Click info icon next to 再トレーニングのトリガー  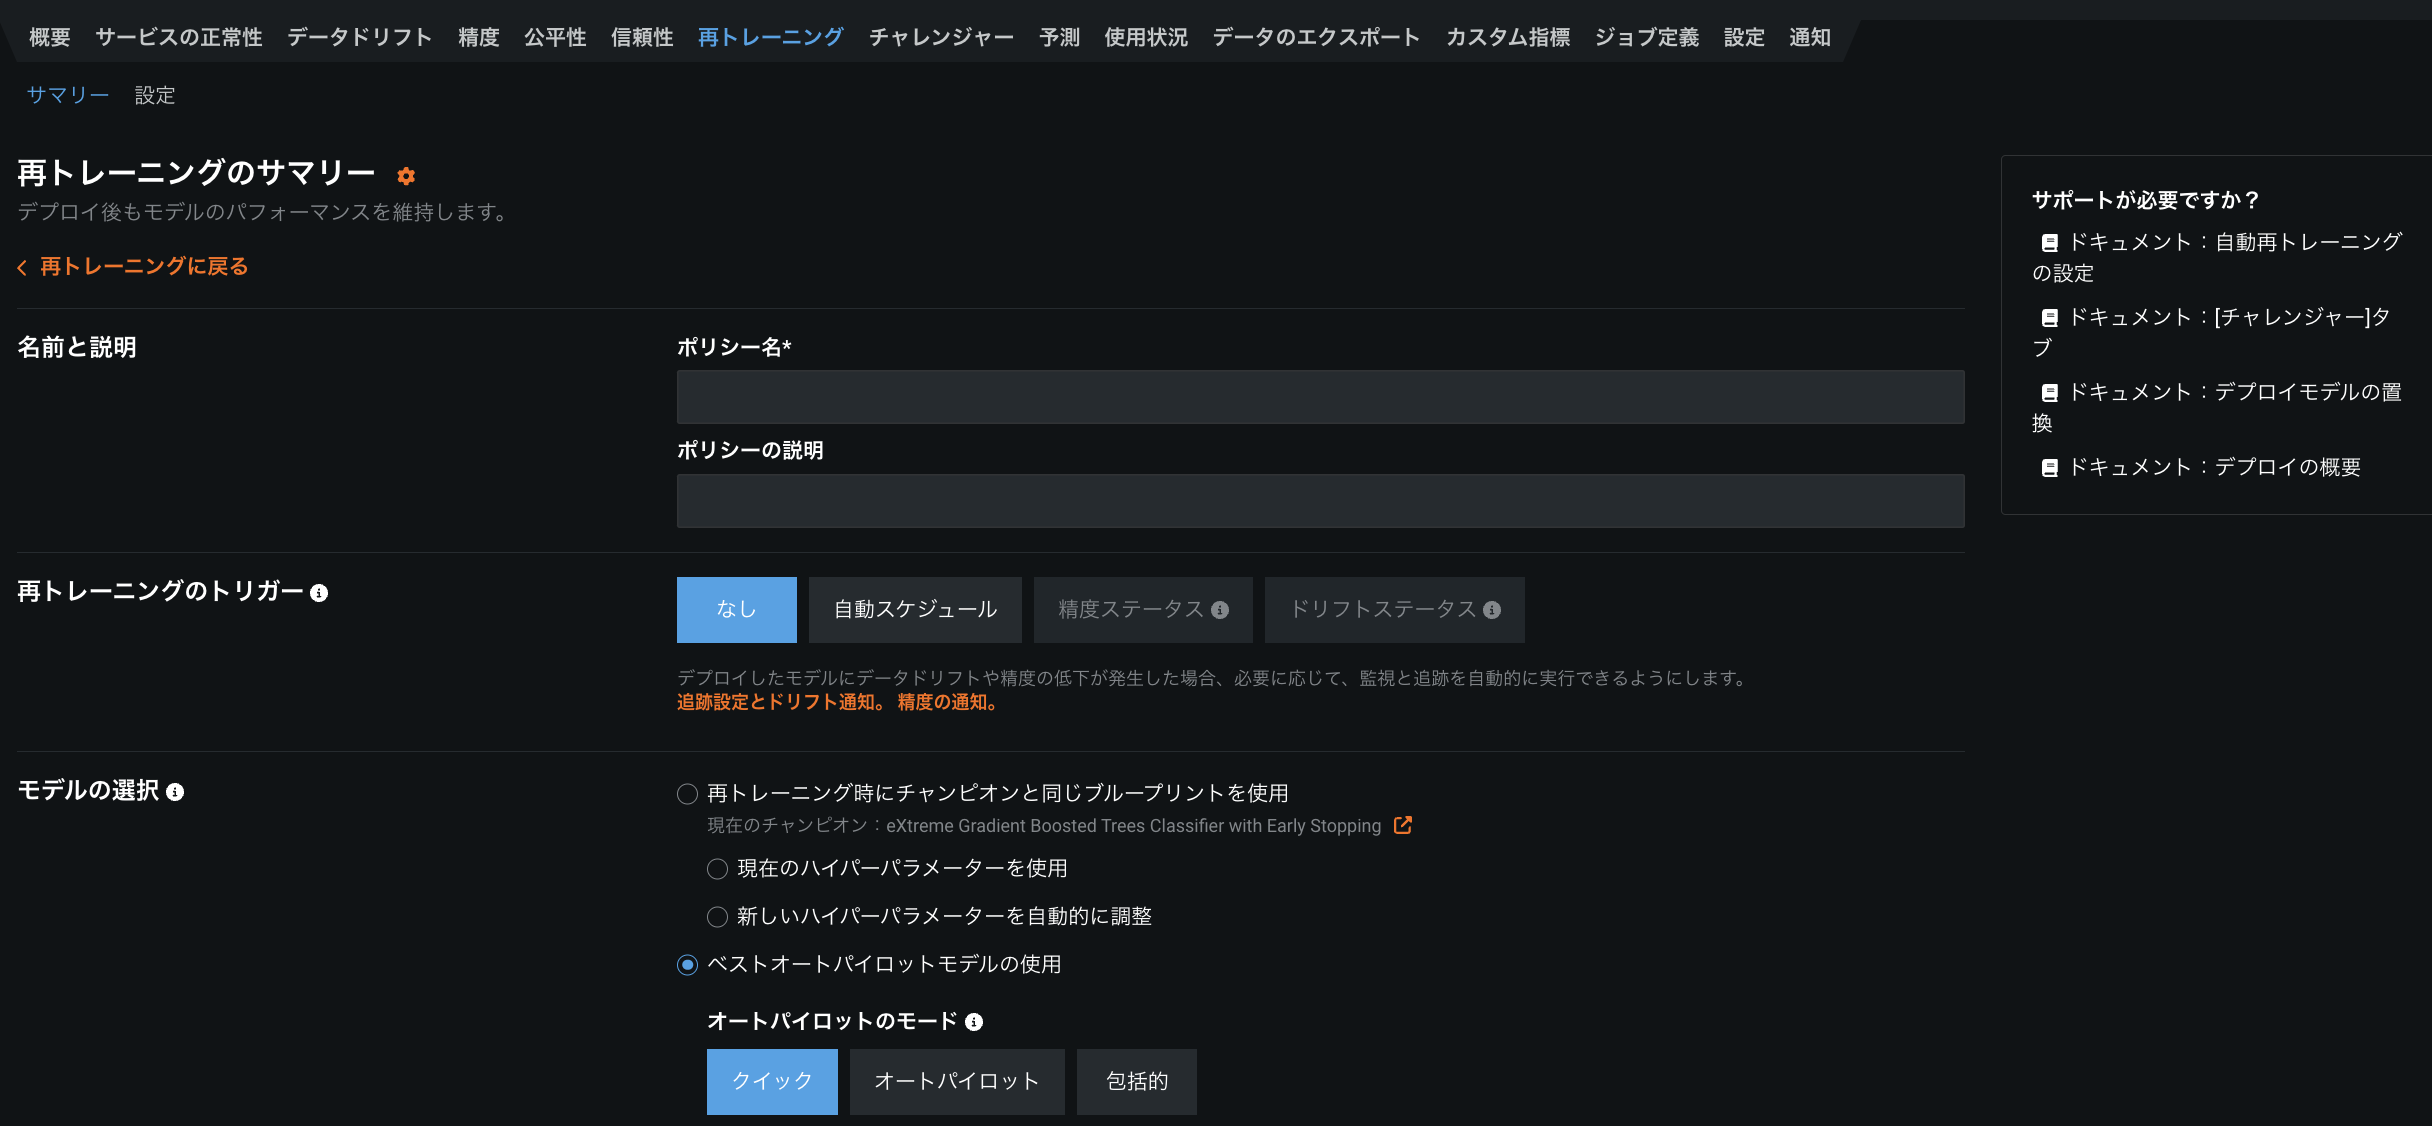[x=319, y=593]
